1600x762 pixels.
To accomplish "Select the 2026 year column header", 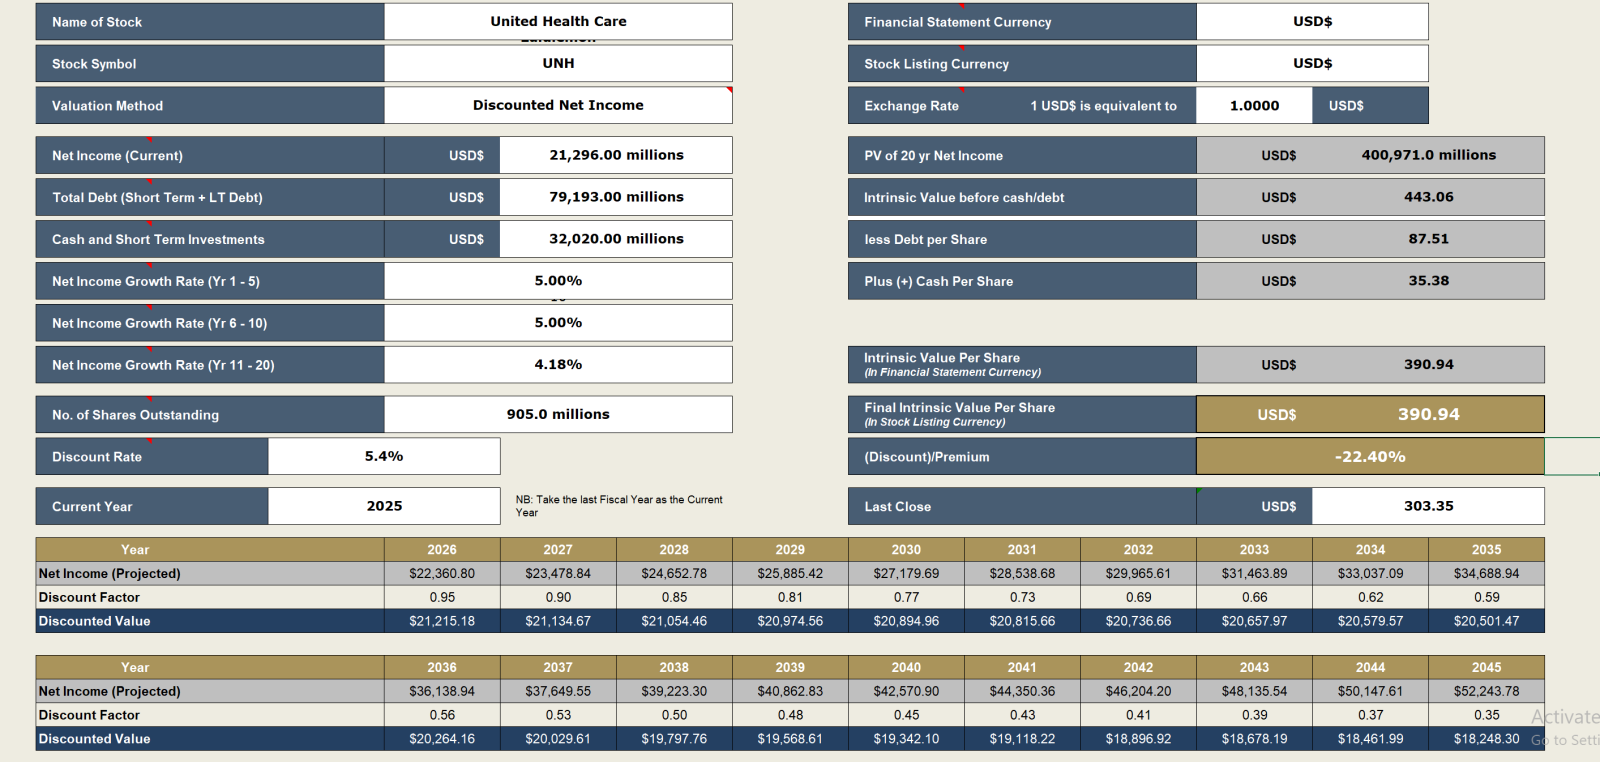I will pyautogui.click(x=442, y=549).
